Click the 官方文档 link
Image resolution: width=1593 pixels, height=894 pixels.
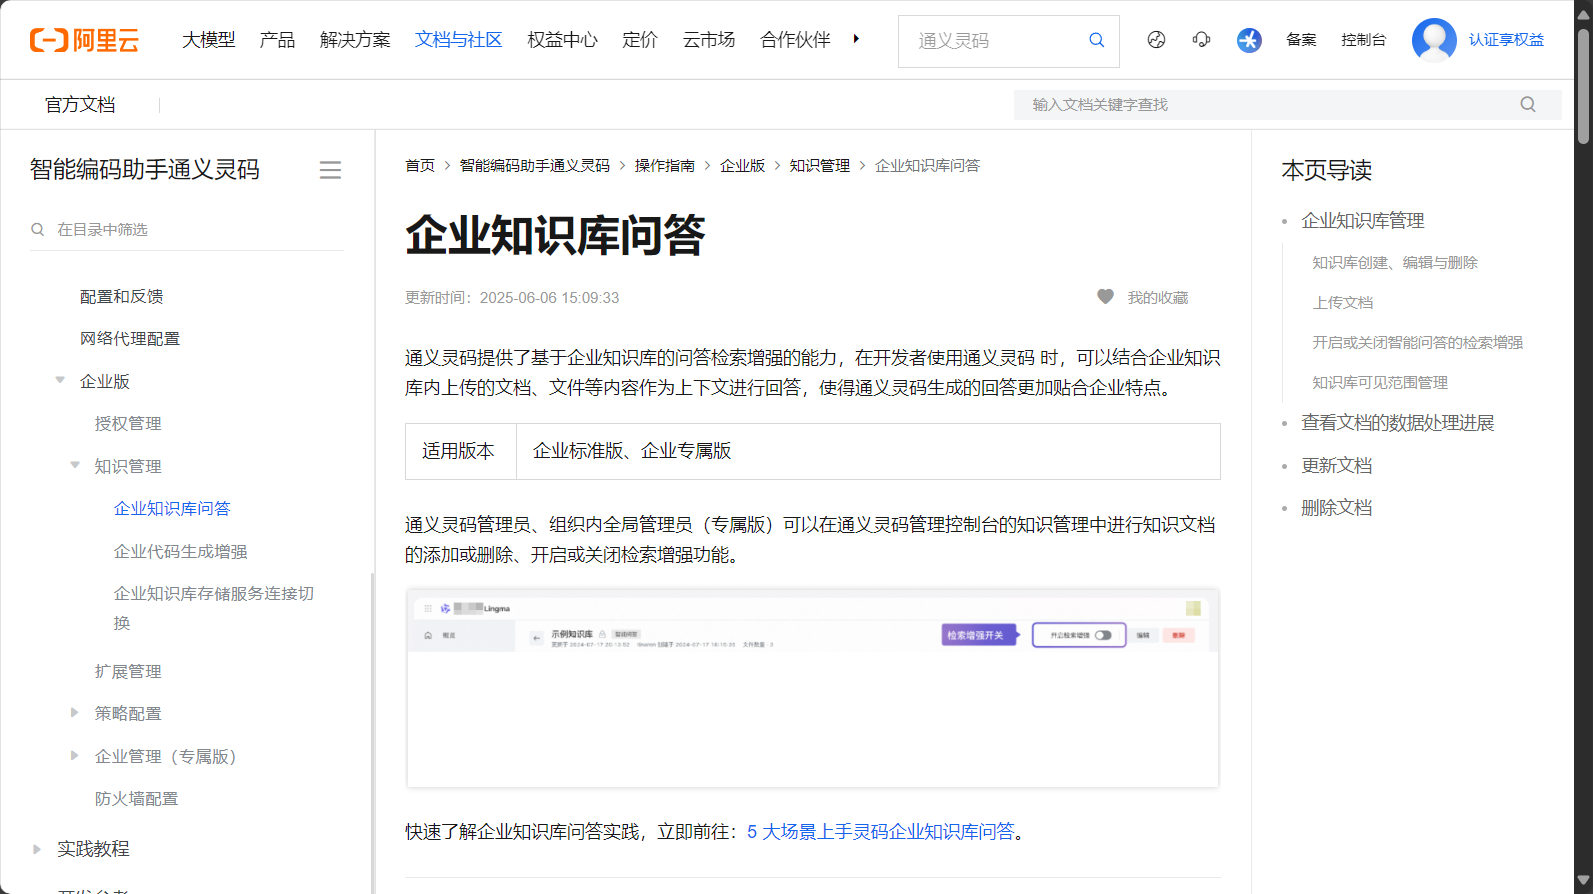[80, 105]
